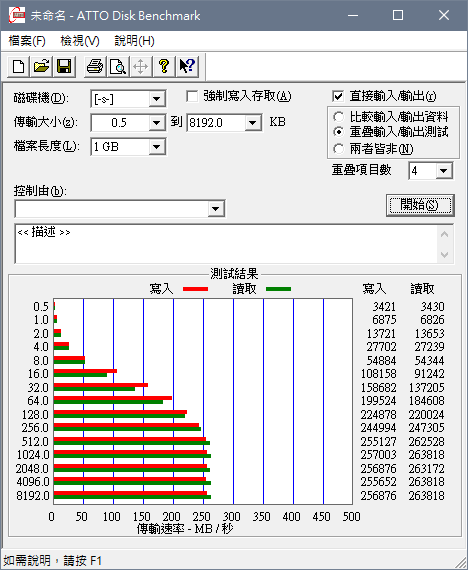
Task: Uncheck the 直接輸入/輸出 checkbox
Action: [x=338, y=96]
